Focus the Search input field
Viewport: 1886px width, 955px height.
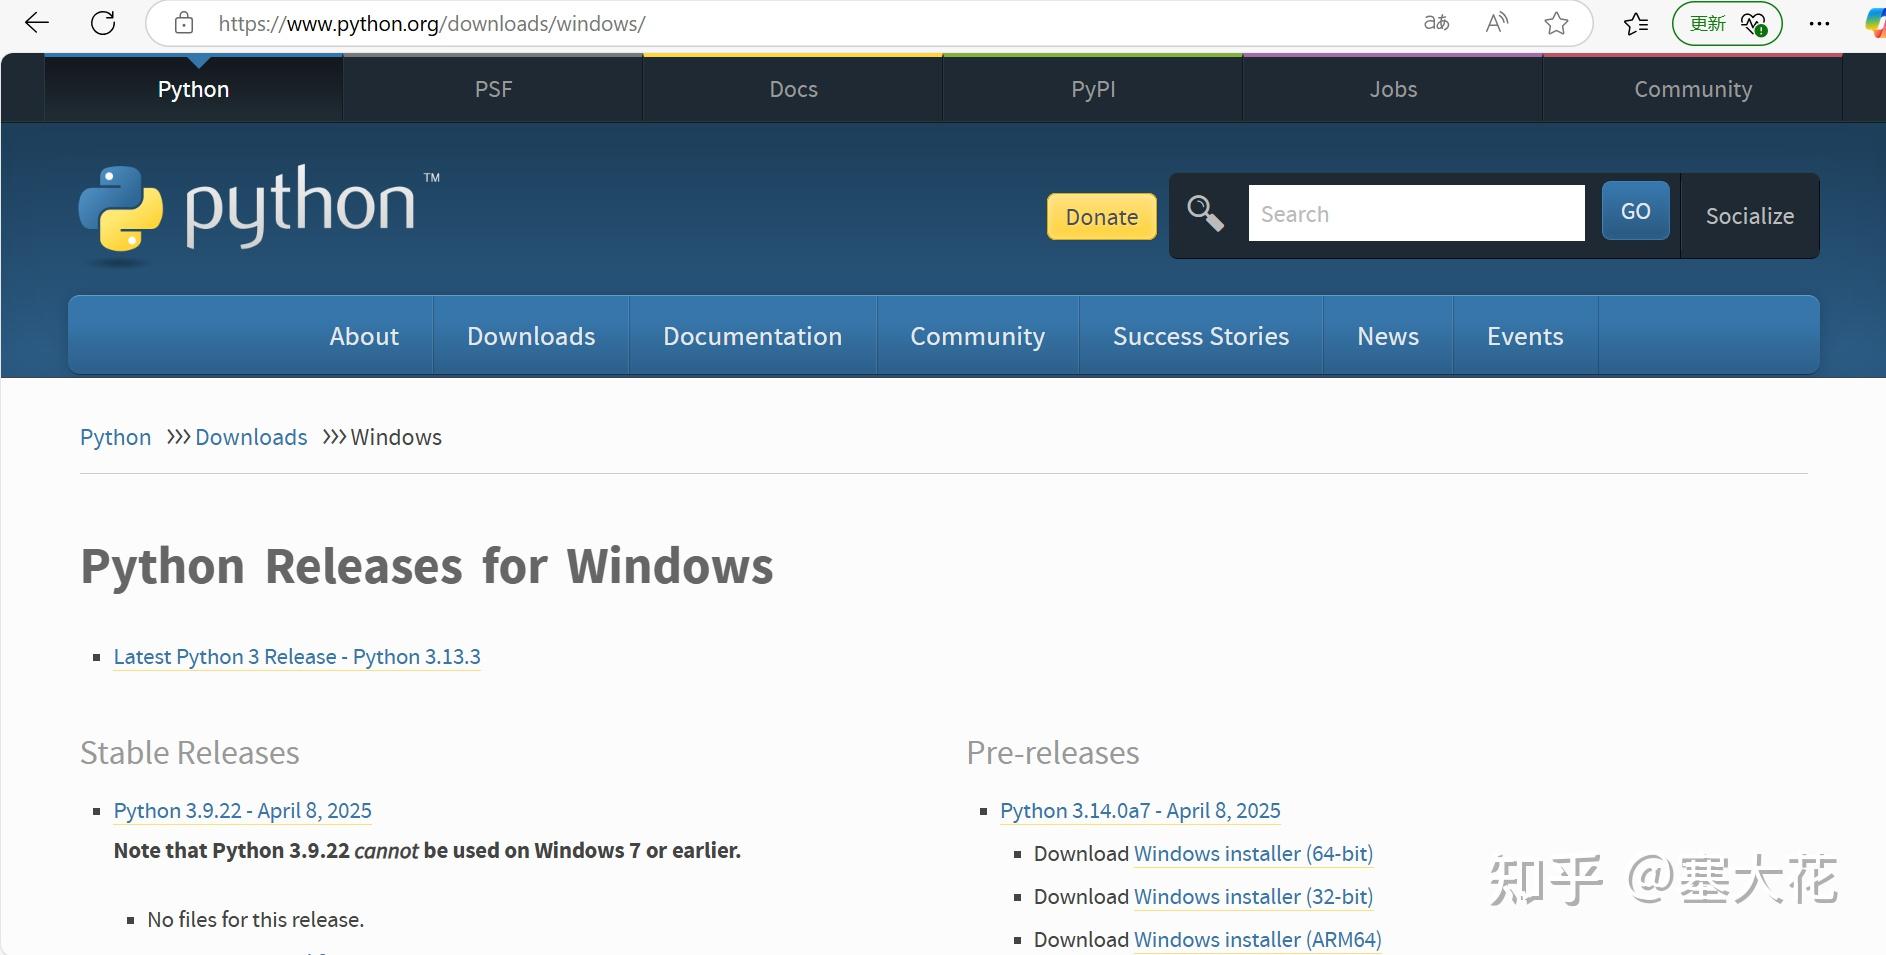coord(1416,213)
